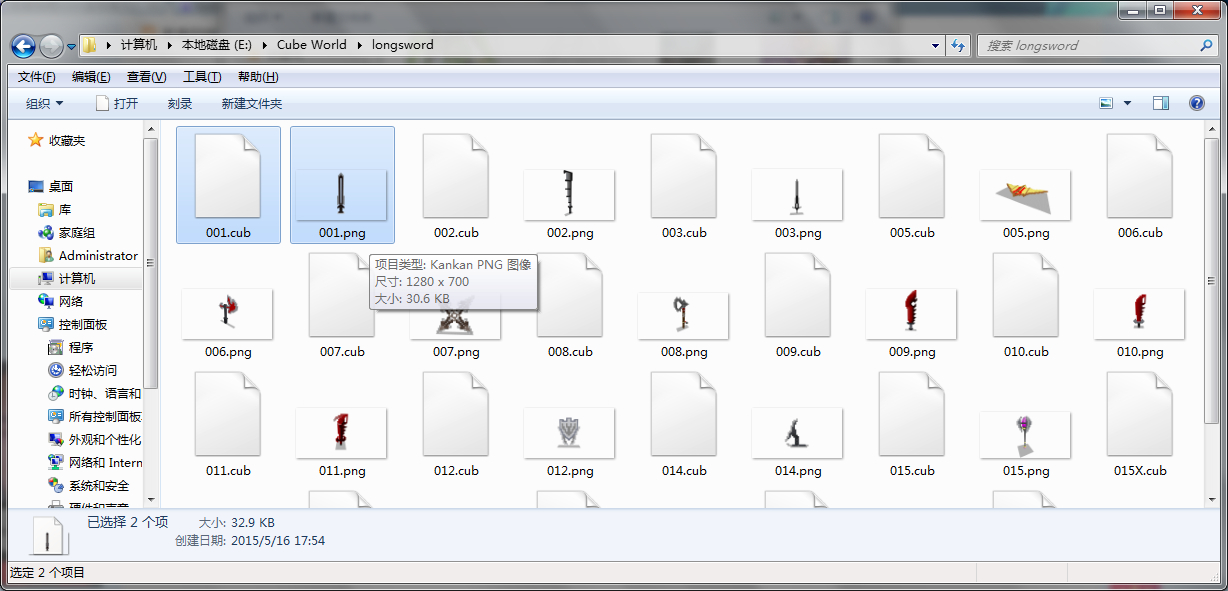The height and width of the screenshot is (591, 1228).
Task: Select the 015X.cub file icon
Action: 1140,414
